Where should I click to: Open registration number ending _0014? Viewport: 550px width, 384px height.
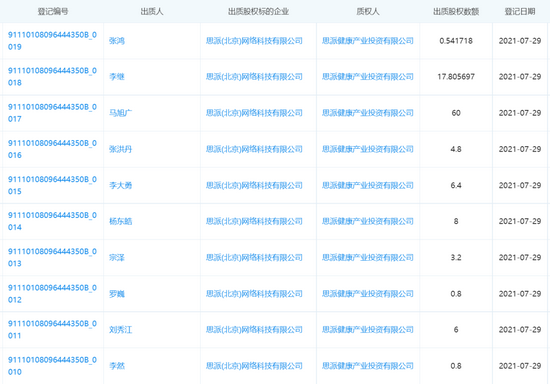click(52, 221)
